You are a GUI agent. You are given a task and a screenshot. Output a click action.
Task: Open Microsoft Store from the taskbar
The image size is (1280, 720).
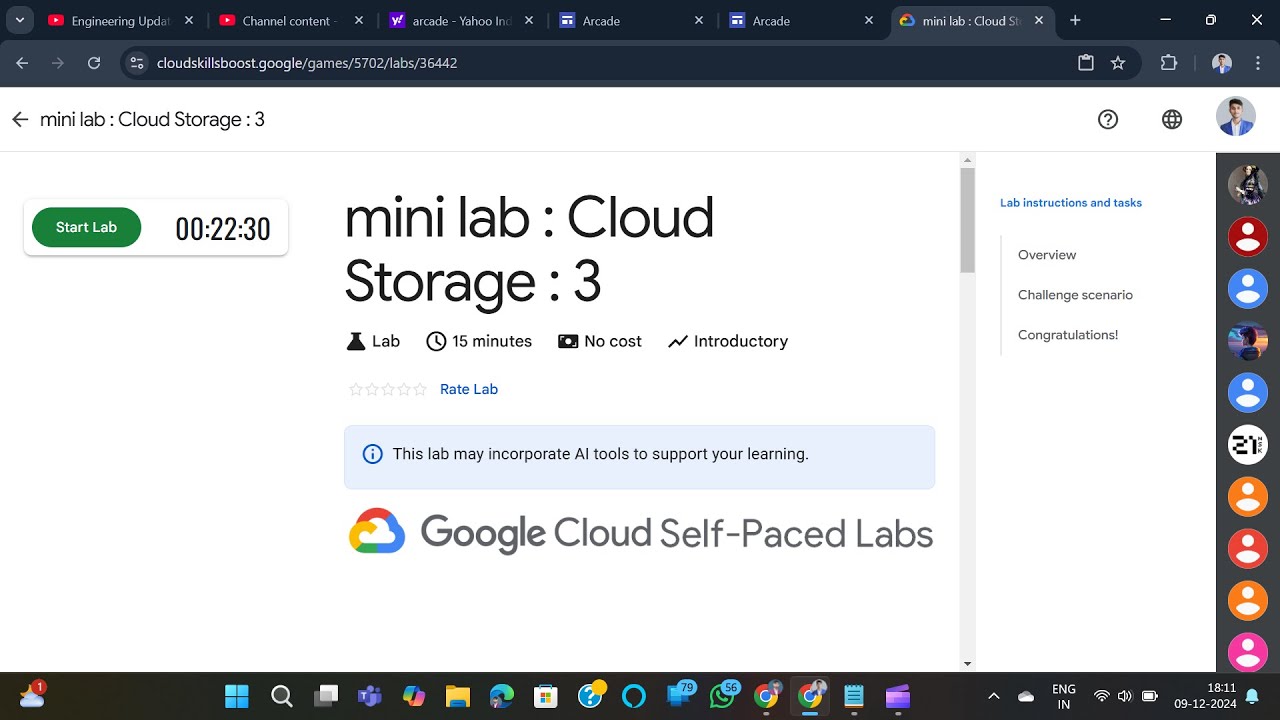(x=546, y=696)
